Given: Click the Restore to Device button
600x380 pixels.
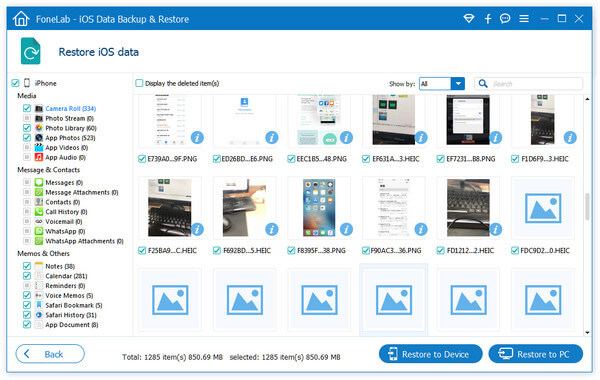Looking at the screenshot, I should 430,354.
